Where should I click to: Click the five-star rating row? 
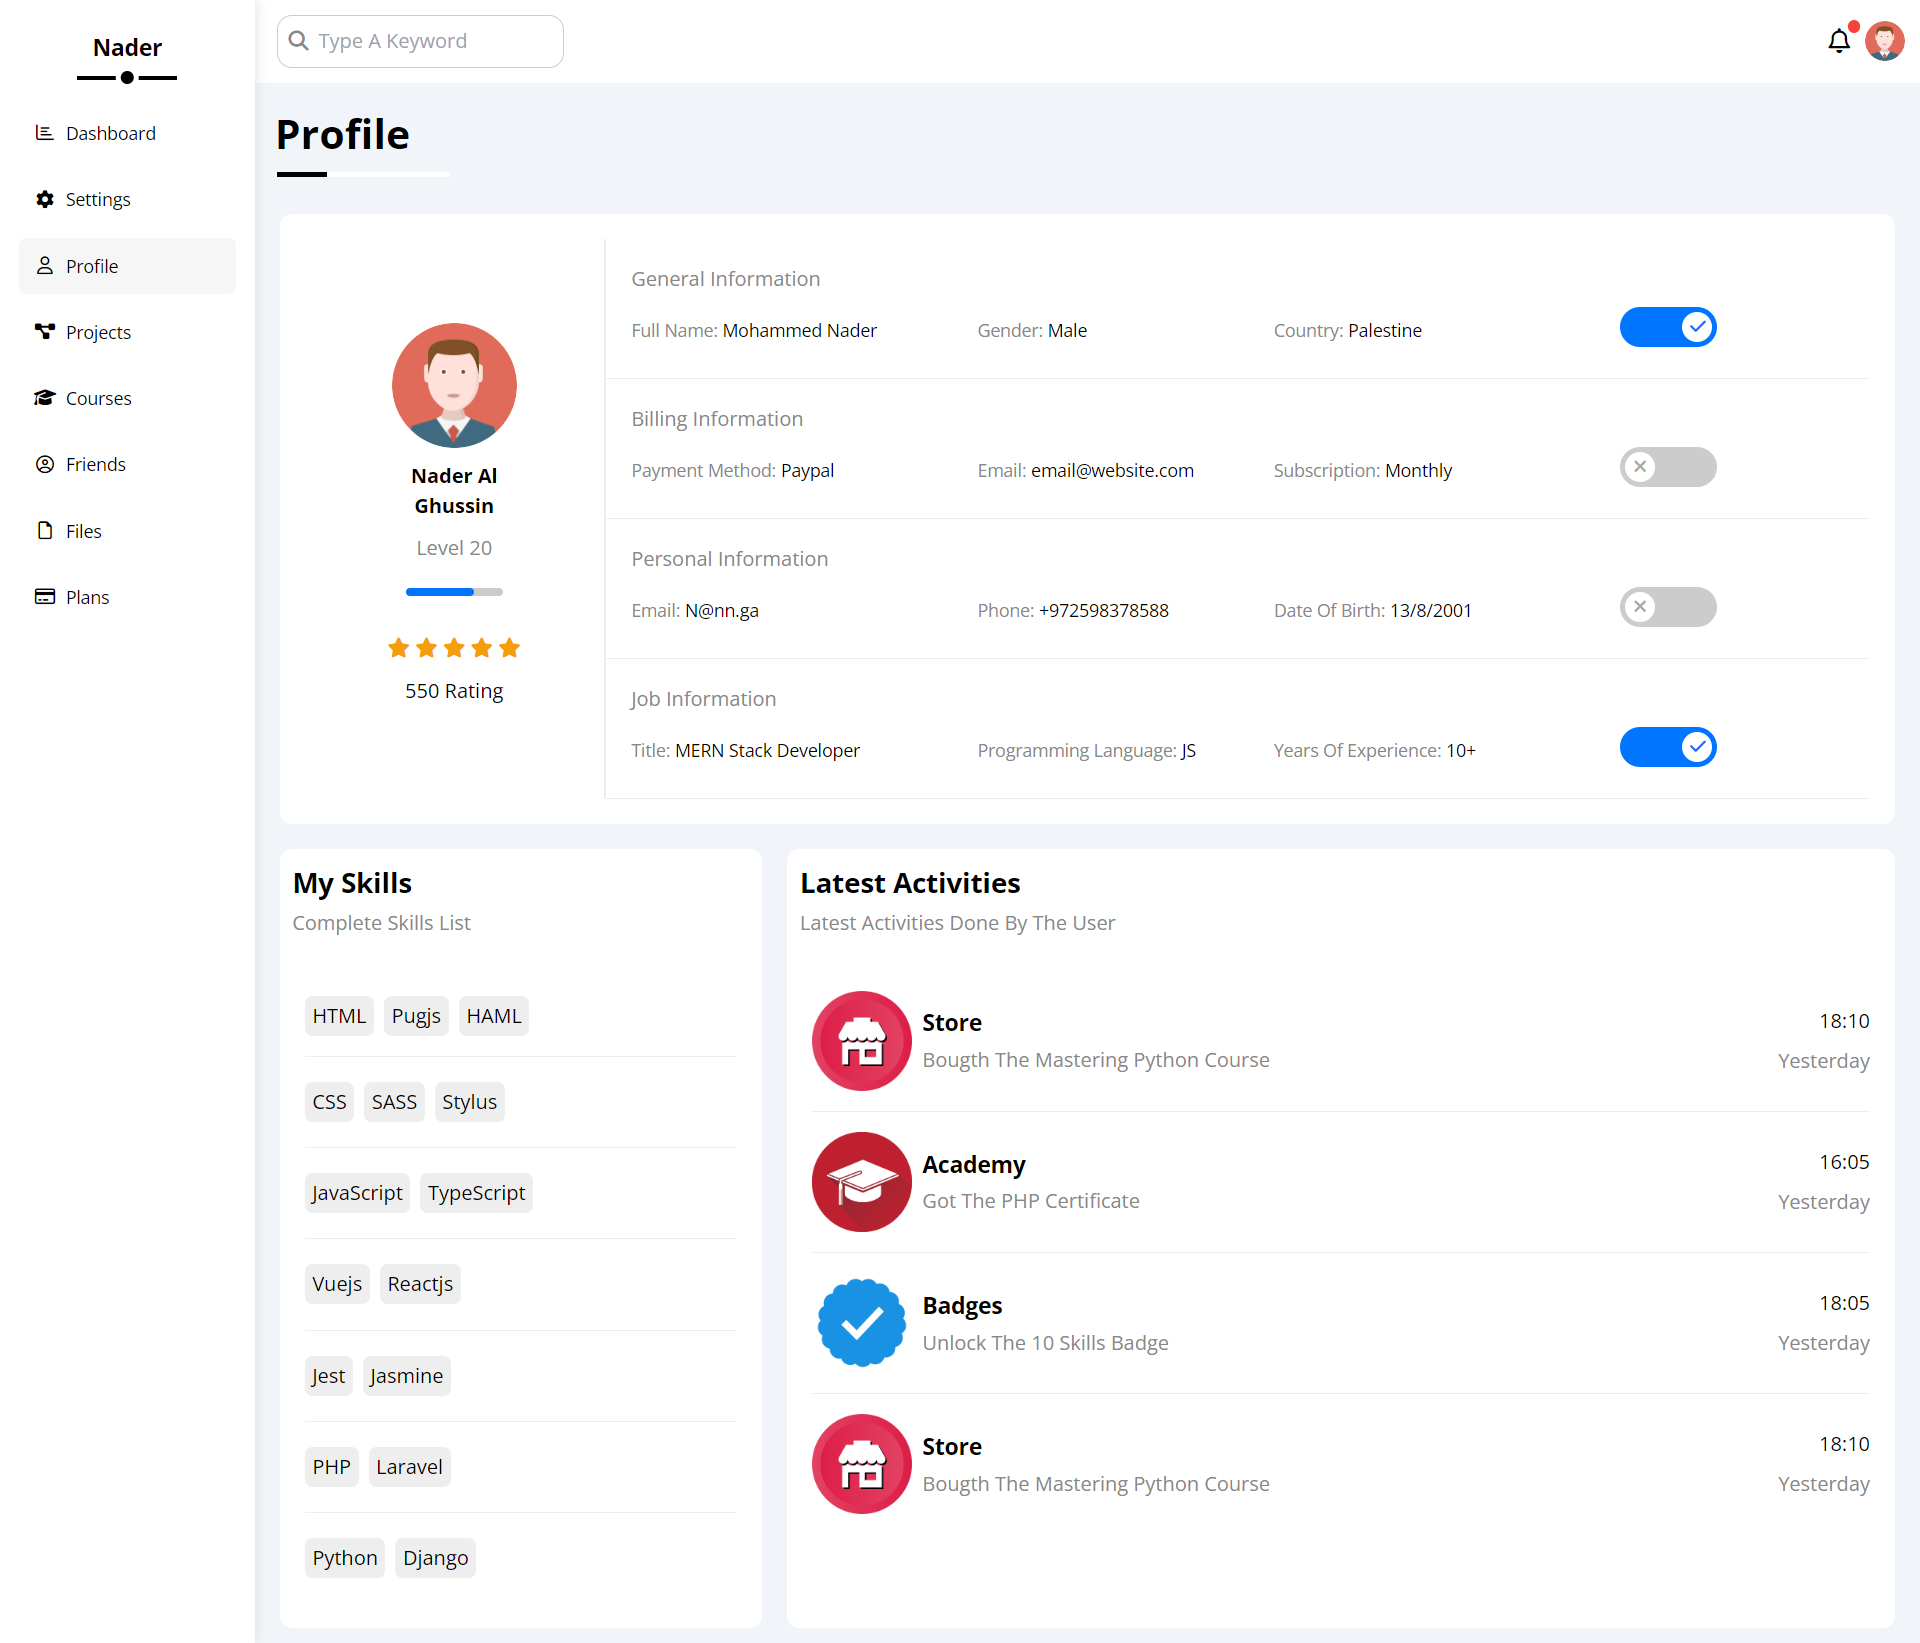point(454,648)
